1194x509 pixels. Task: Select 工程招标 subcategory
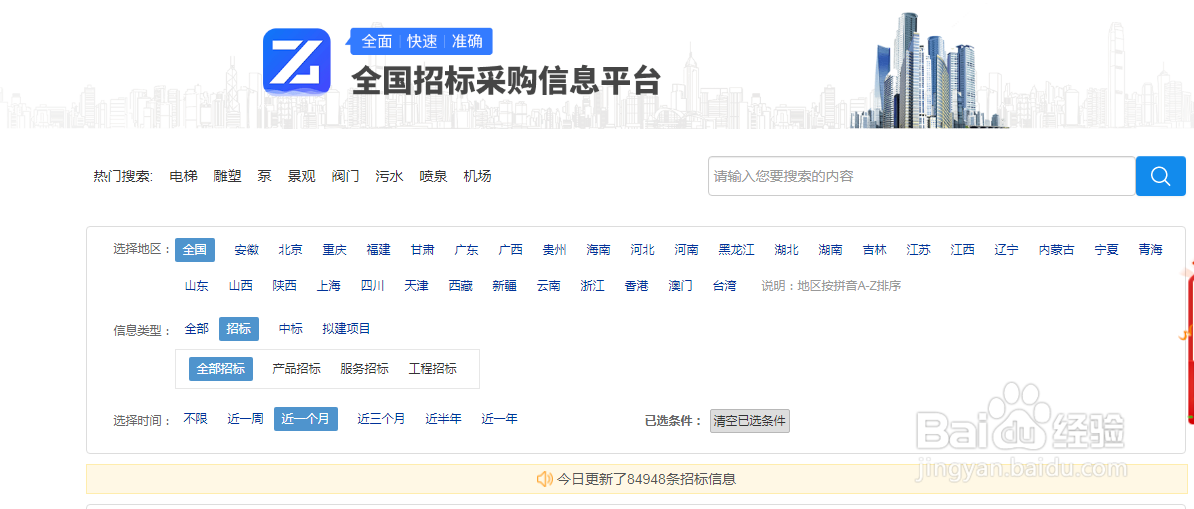[x=433, y=369]
